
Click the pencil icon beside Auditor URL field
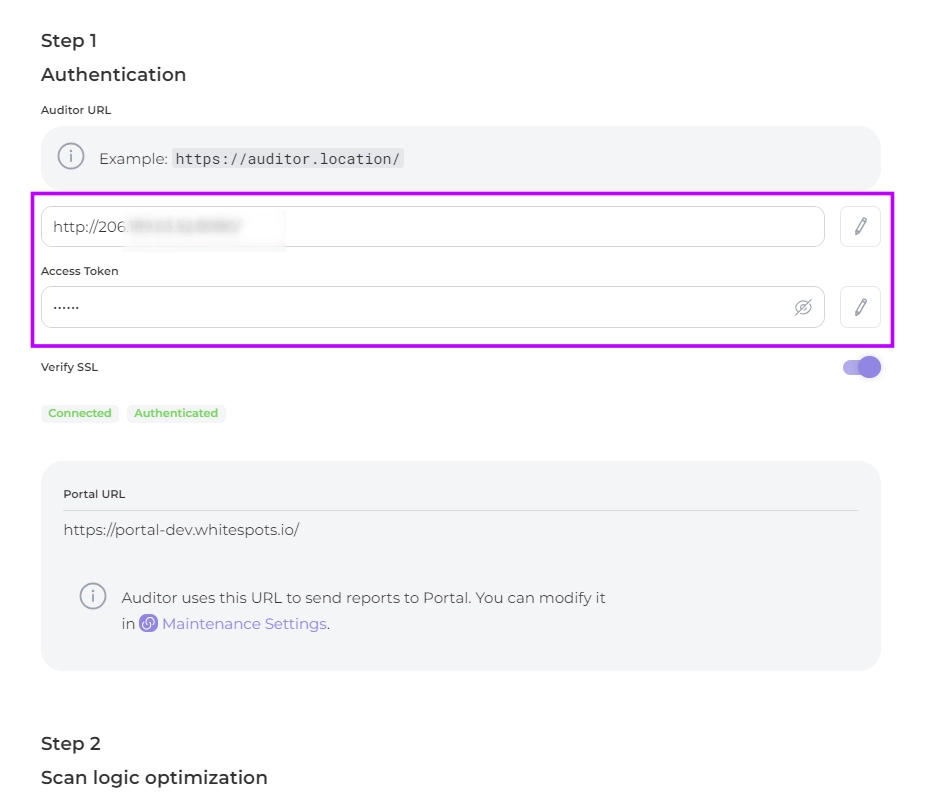tap(860, 227)
